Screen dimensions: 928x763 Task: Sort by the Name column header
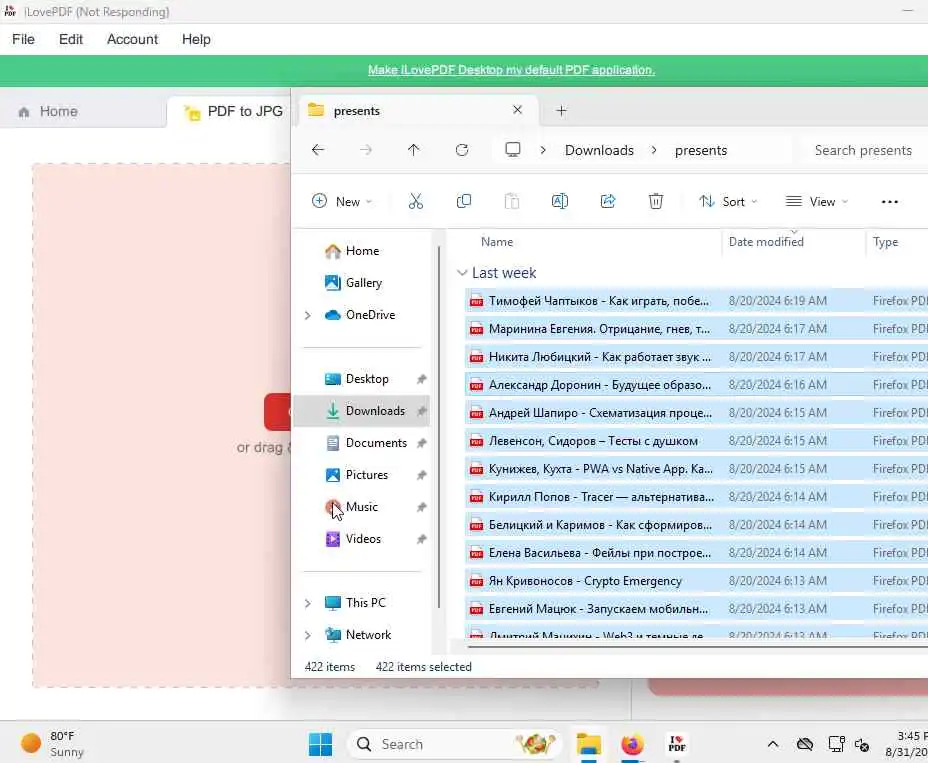497,242
